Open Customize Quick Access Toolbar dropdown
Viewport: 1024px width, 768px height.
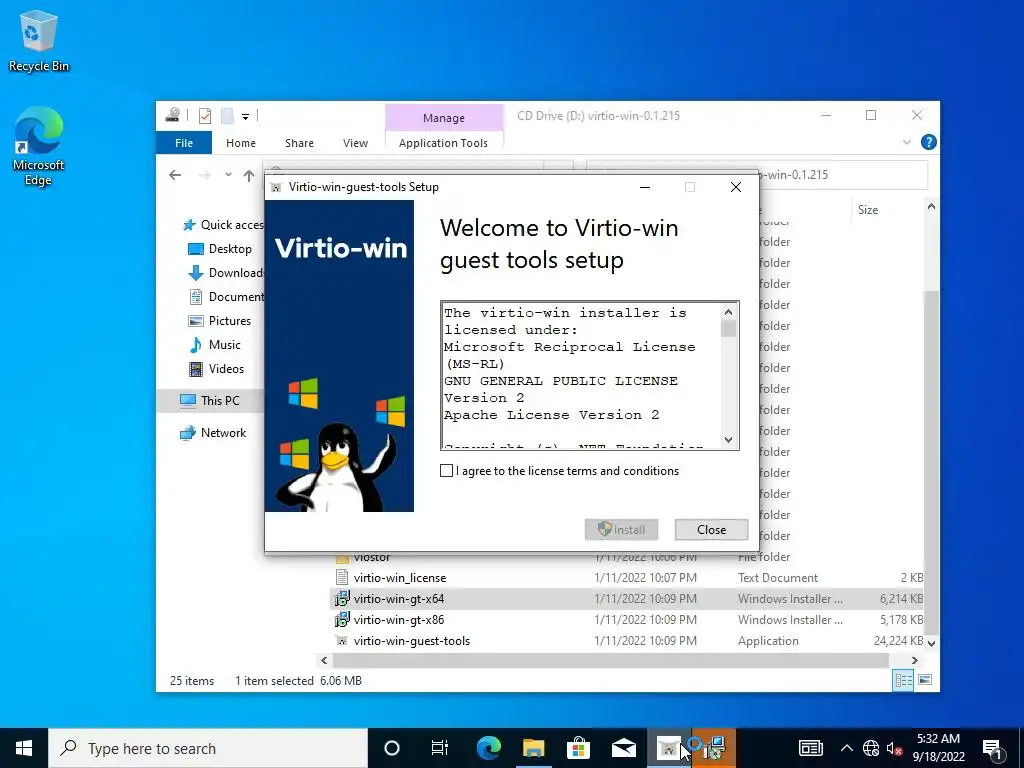(x=246, y=117)
